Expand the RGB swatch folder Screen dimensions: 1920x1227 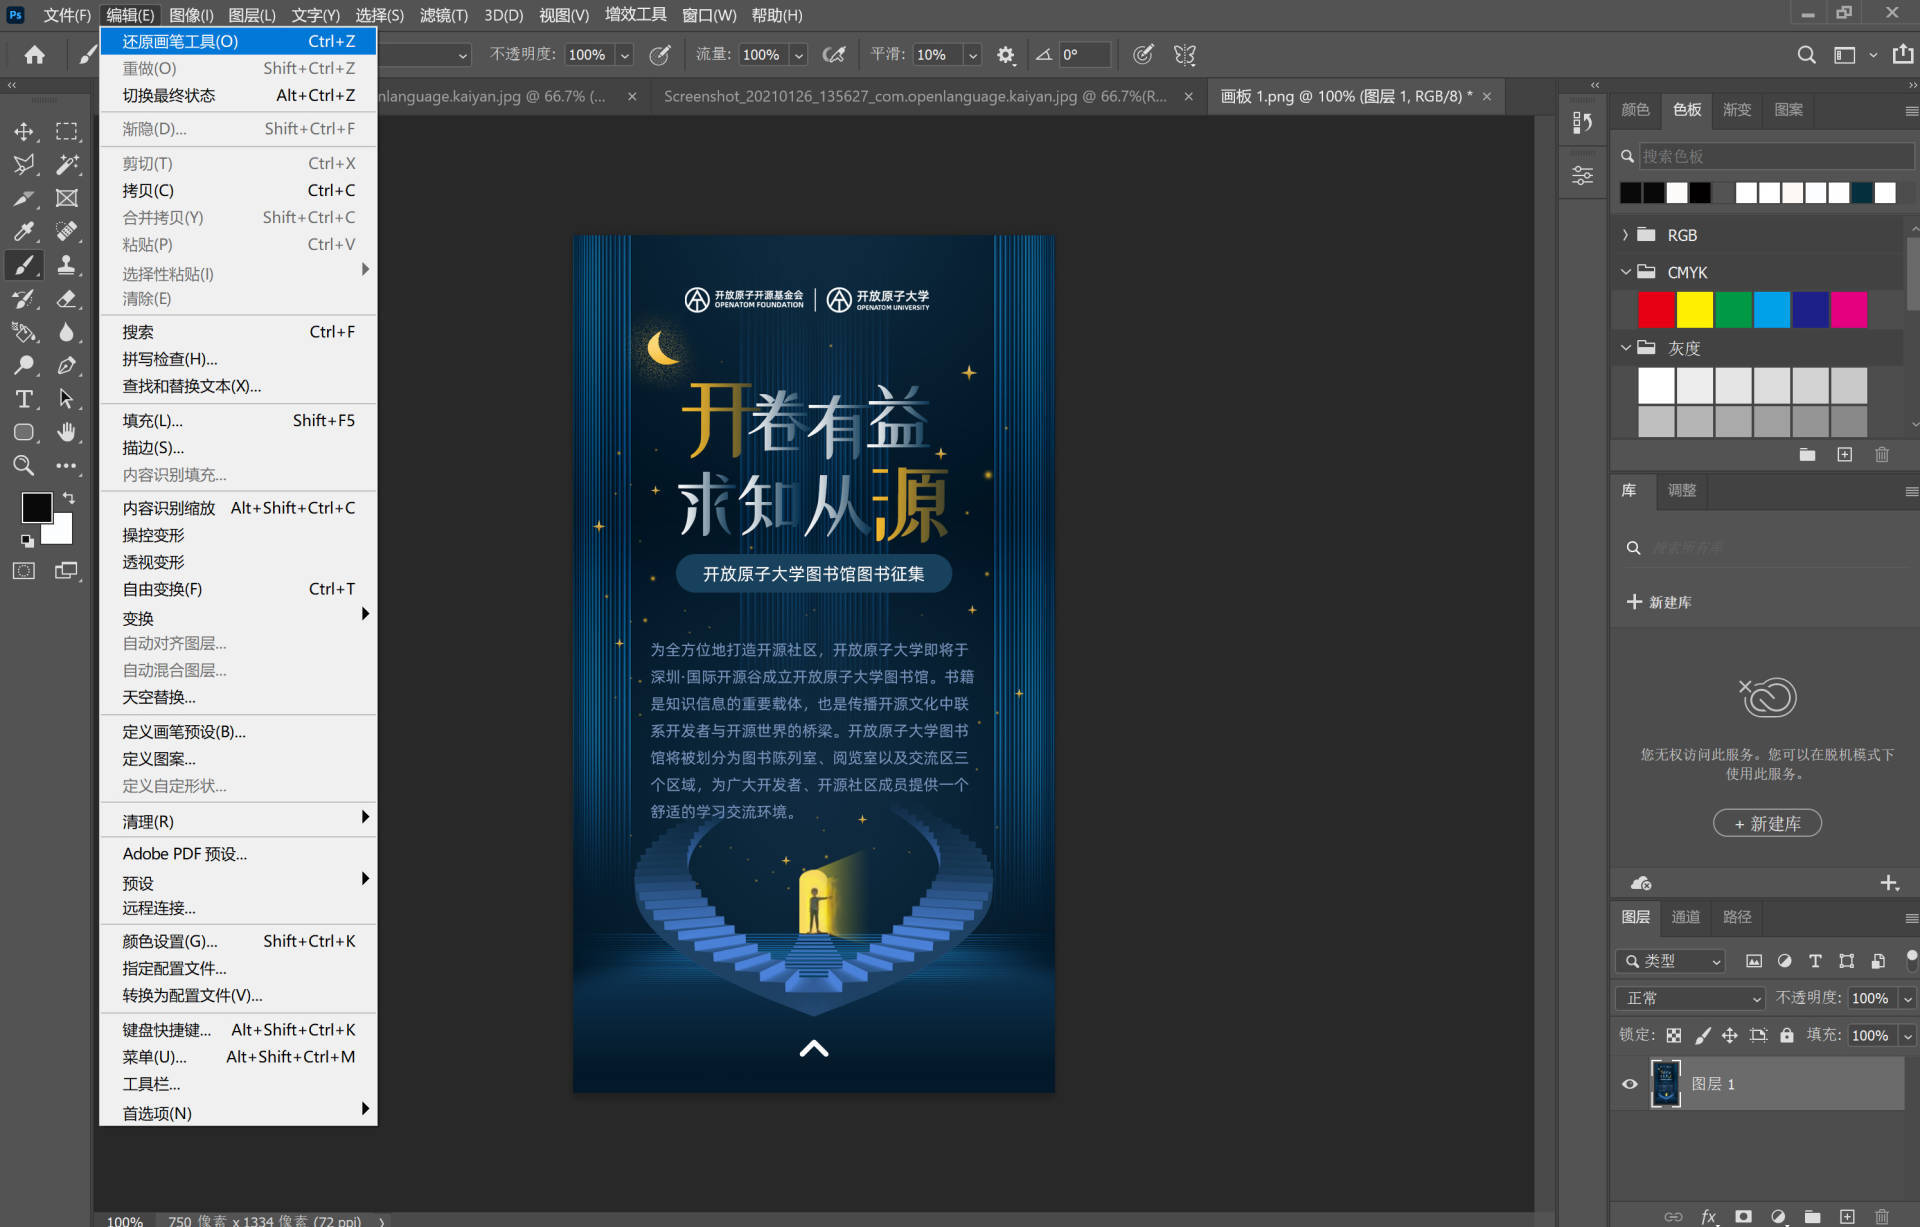click(1625, 235)
